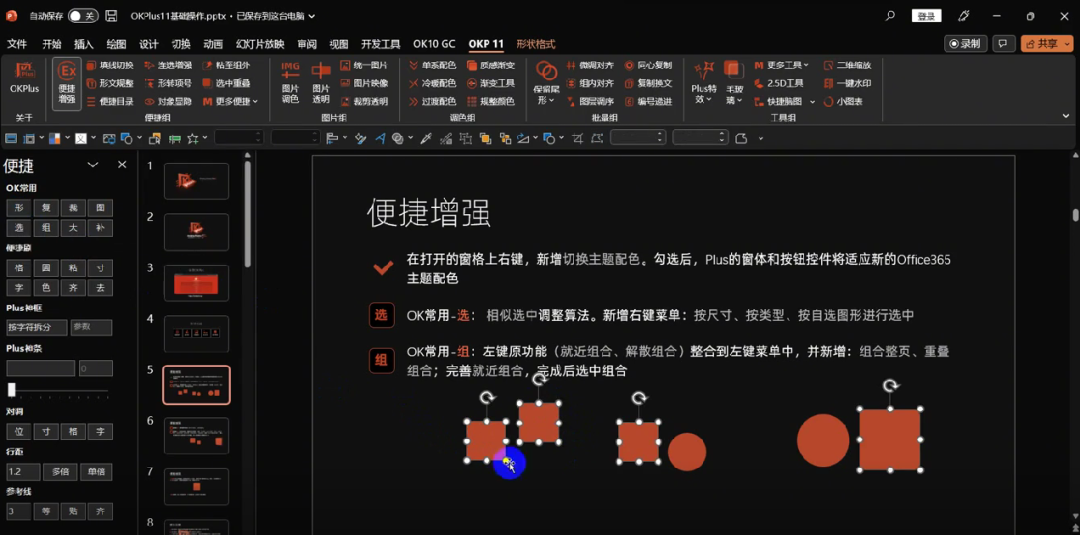Screen dimensions: 1080x535
Task: Click the 组 button in OK常用
Action: (x=45, y=228)
